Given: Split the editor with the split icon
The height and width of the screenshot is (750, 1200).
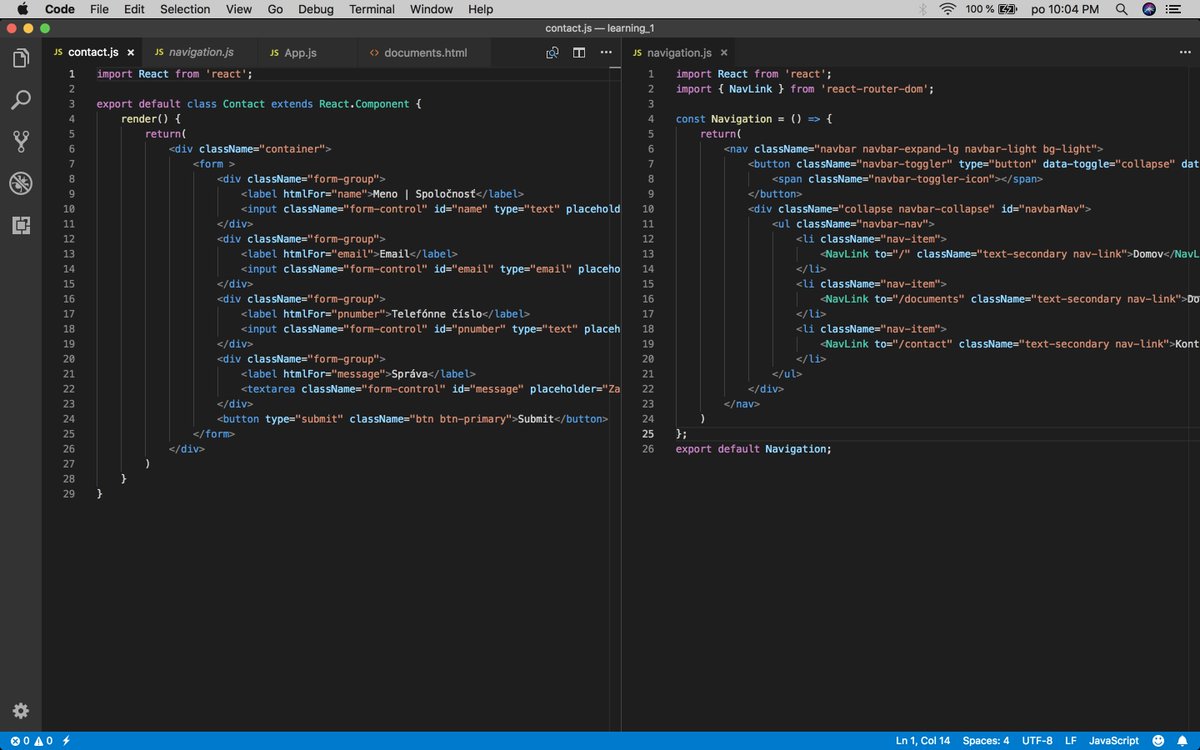Looking at the screenshot, I should [x=578, y=53].
